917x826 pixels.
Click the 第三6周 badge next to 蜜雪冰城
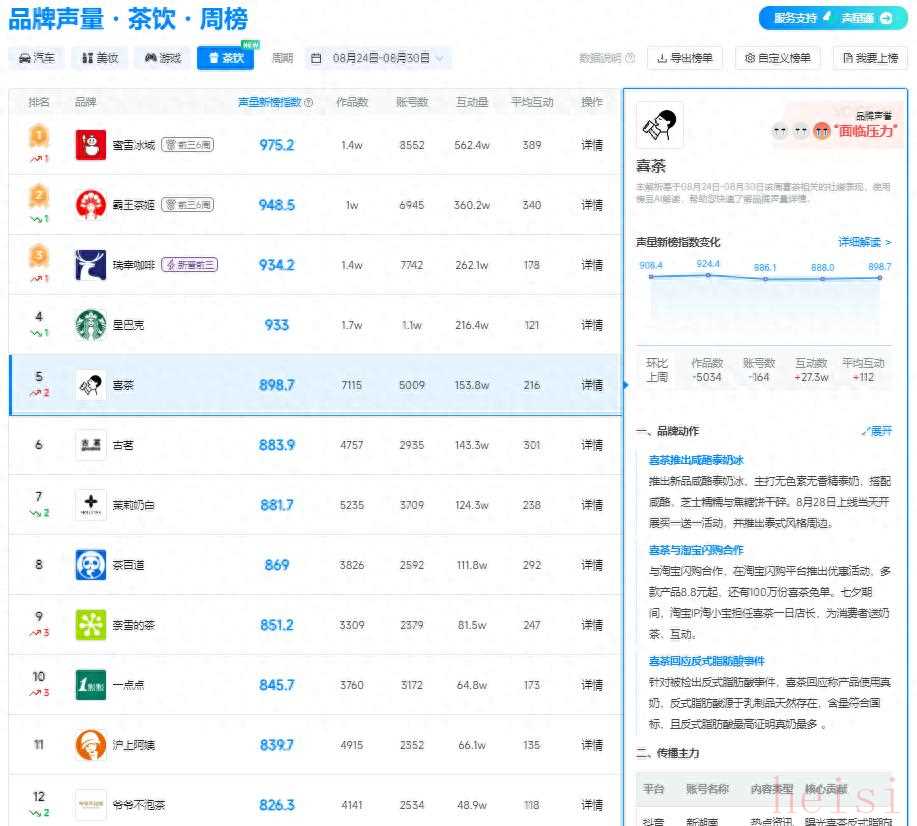(187, 144)
